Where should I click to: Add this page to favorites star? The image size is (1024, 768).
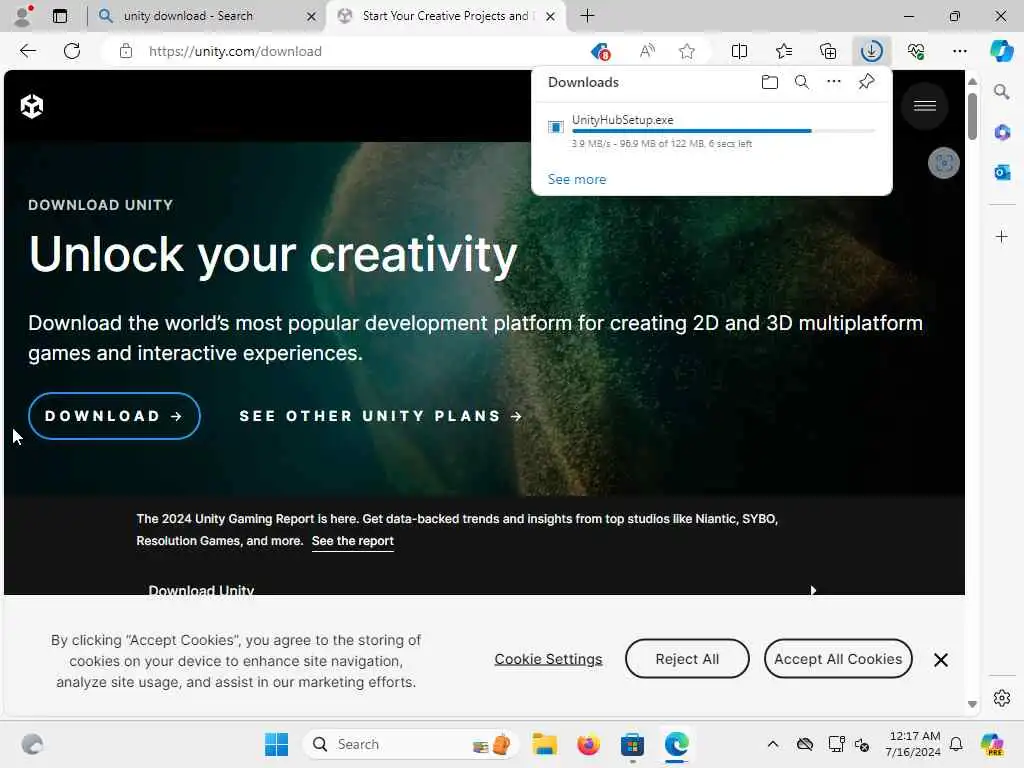tap(686, 51)
